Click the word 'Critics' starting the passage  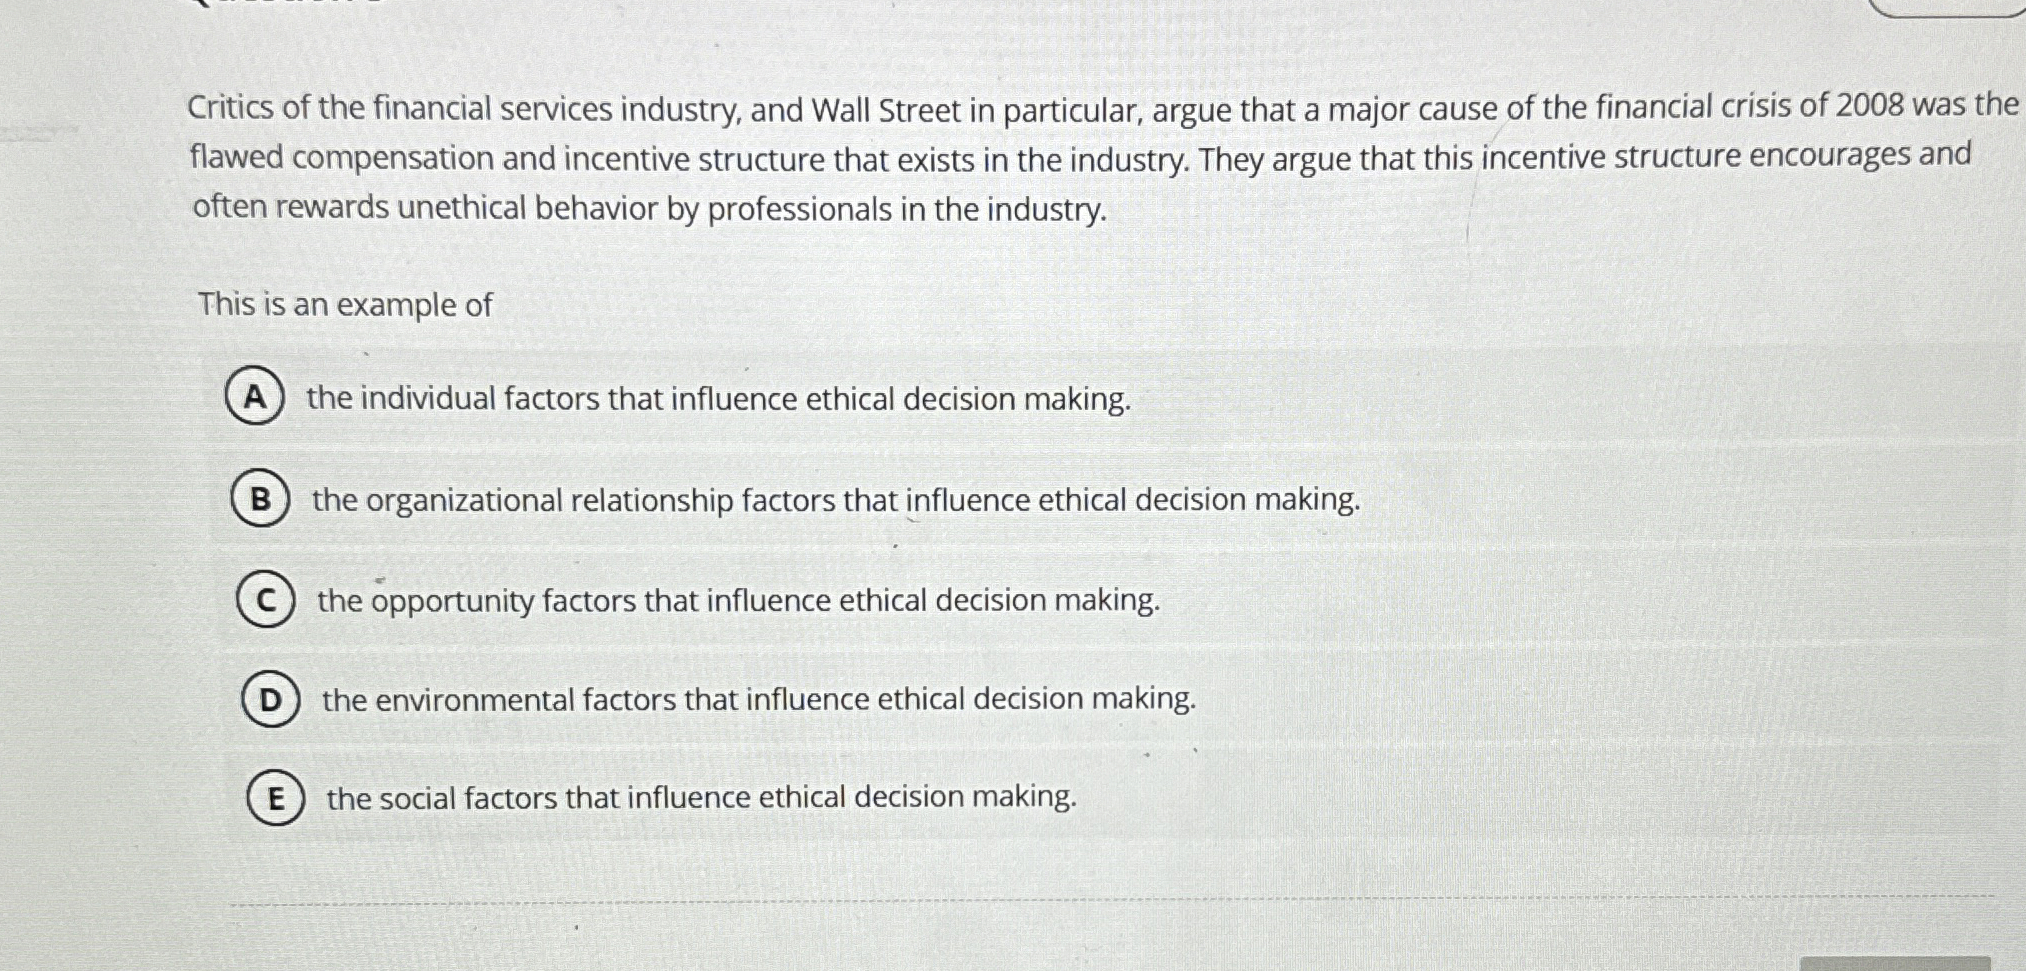(x=230, y=108)
